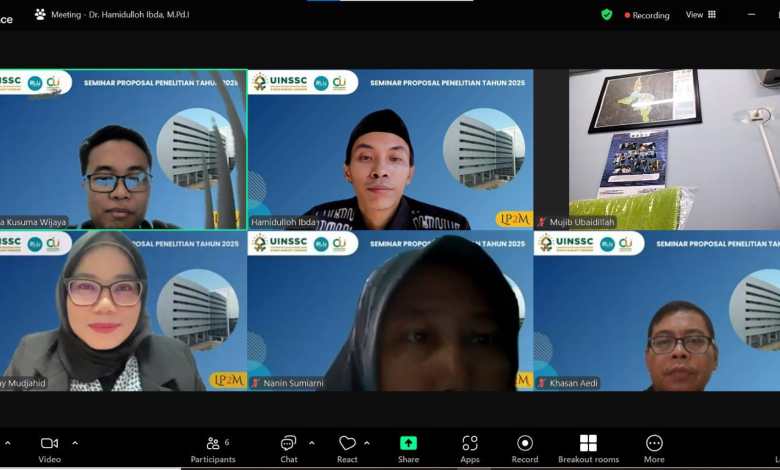The width and height of the screenshot is (780, 470).
Task: Open the React heart menu
Action: click(x=347, y=450)
